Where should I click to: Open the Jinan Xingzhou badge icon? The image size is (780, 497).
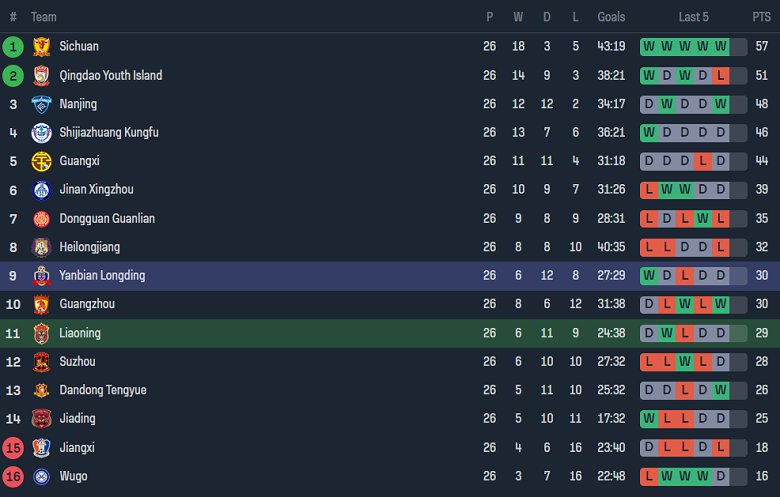[41, 190]
